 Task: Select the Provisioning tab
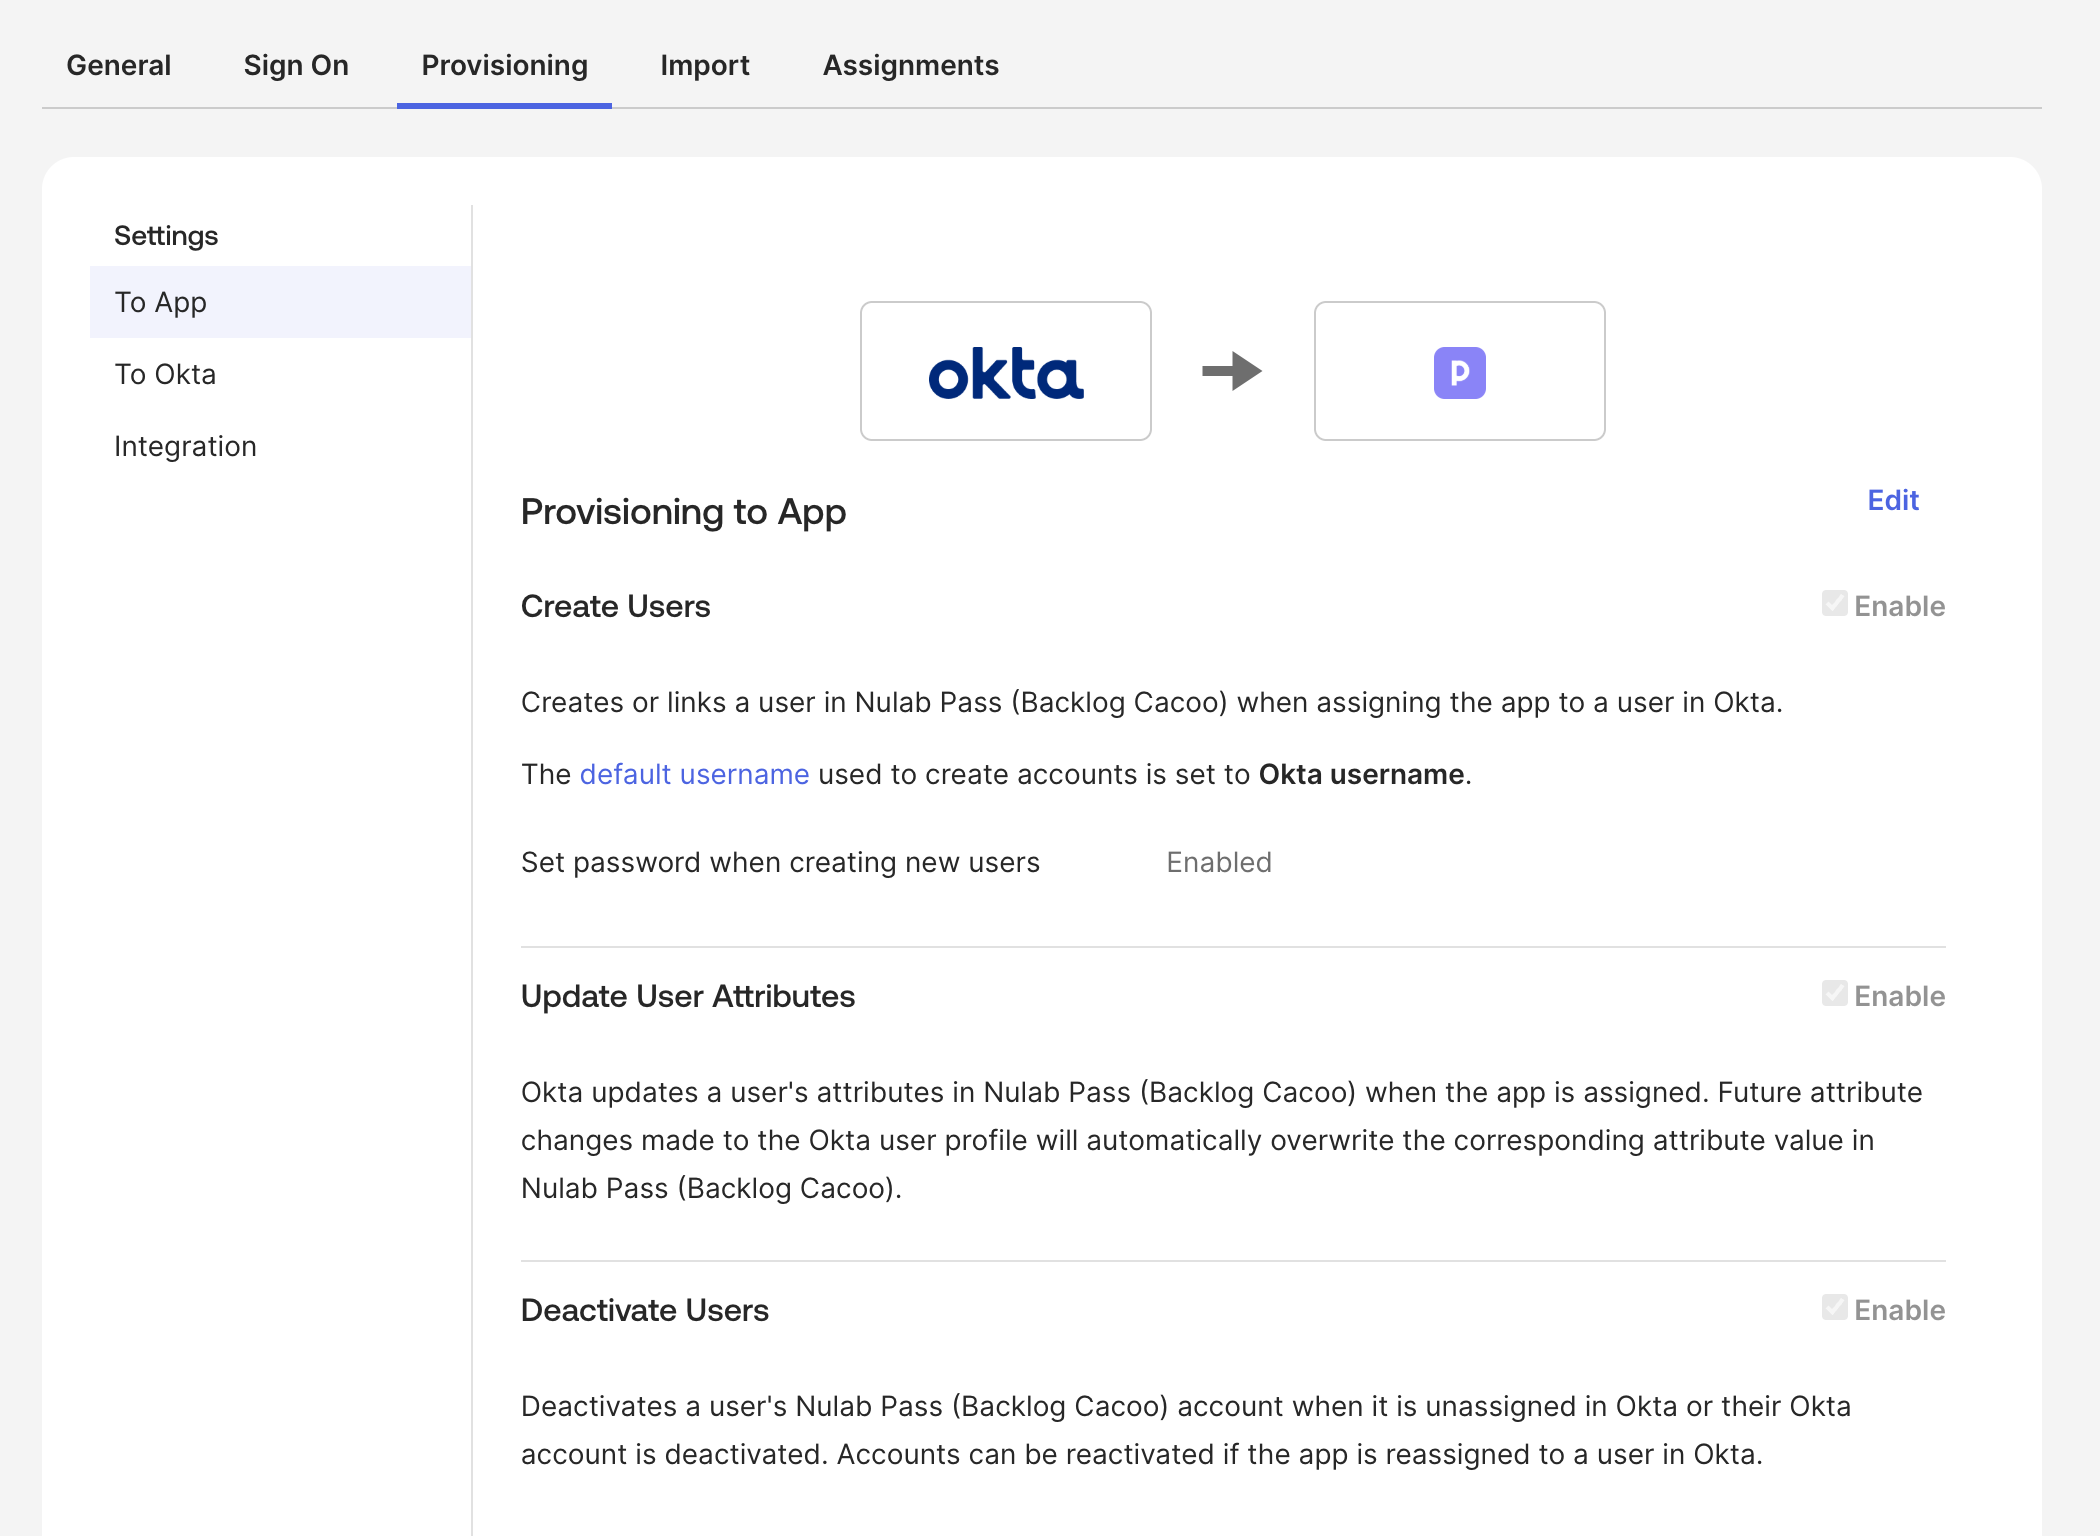pyautogui.click(x=504, y=66)
